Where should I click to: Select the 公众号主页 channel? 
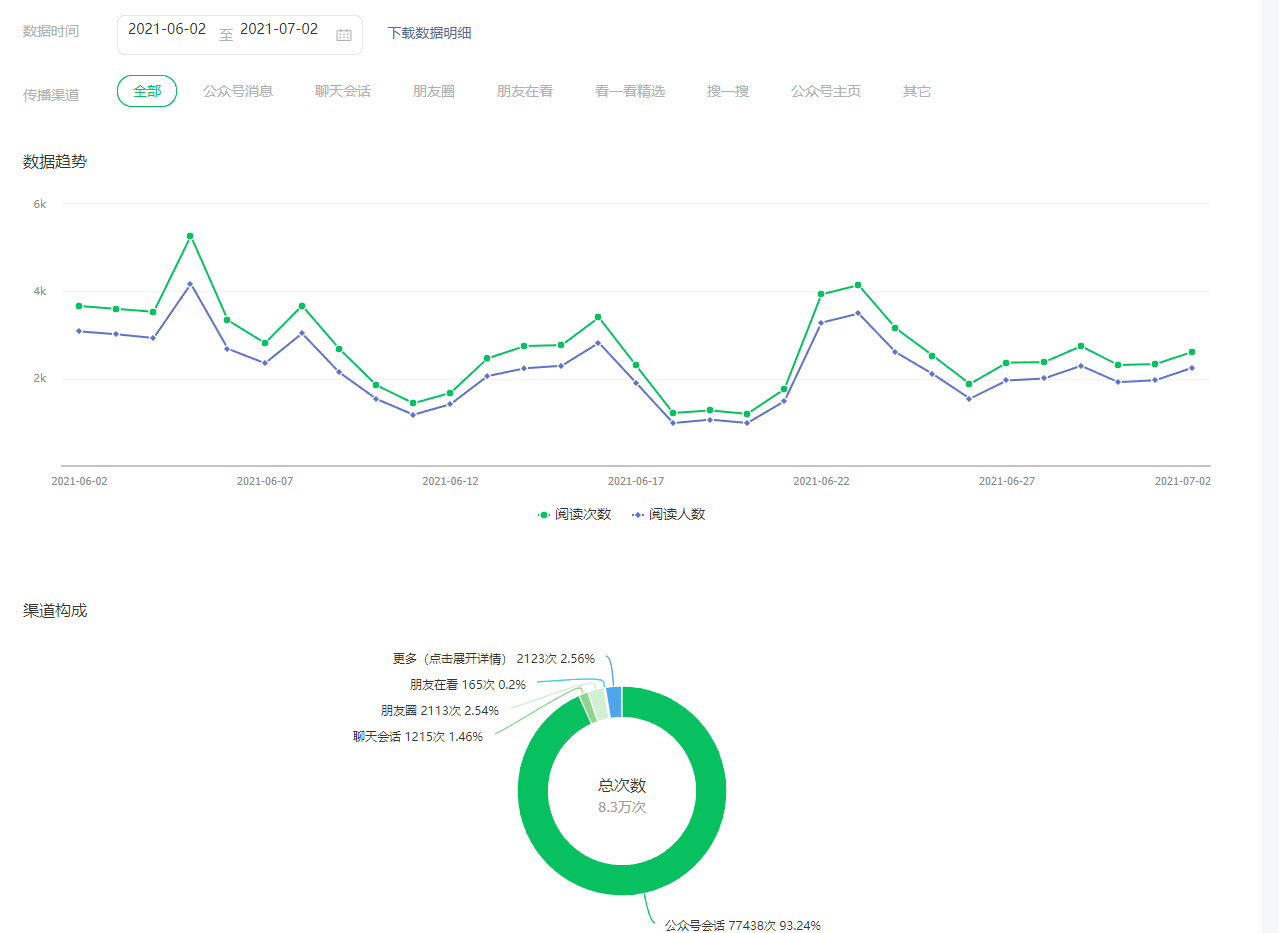click(826, 91)
